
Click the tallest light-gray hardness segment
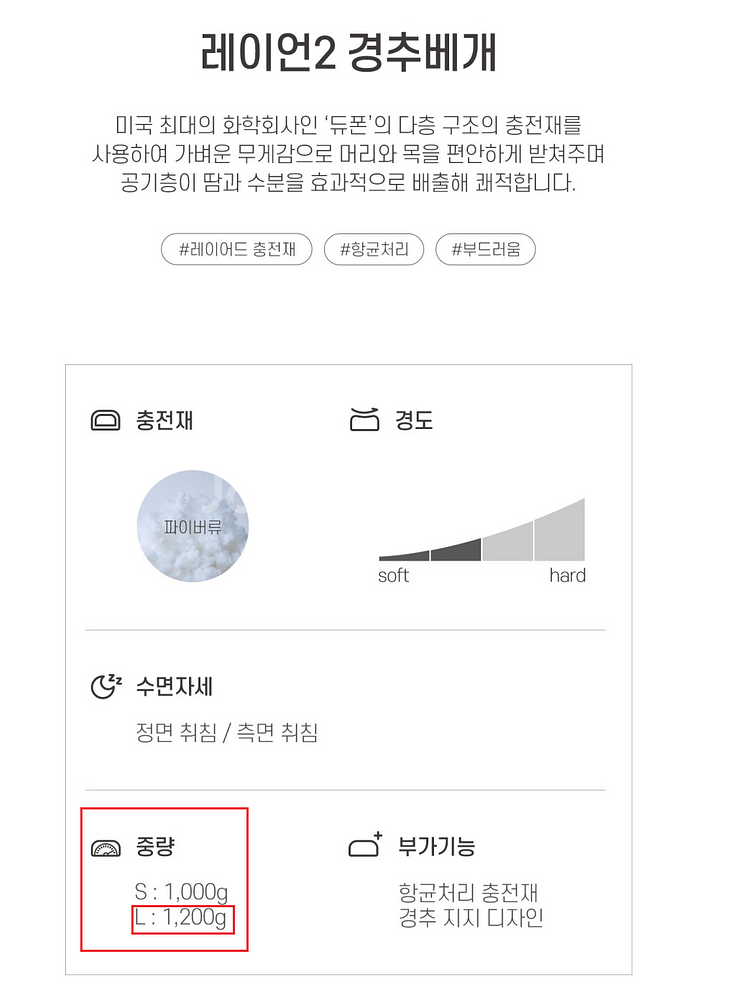pyautogui.click(x=559, y=532)
